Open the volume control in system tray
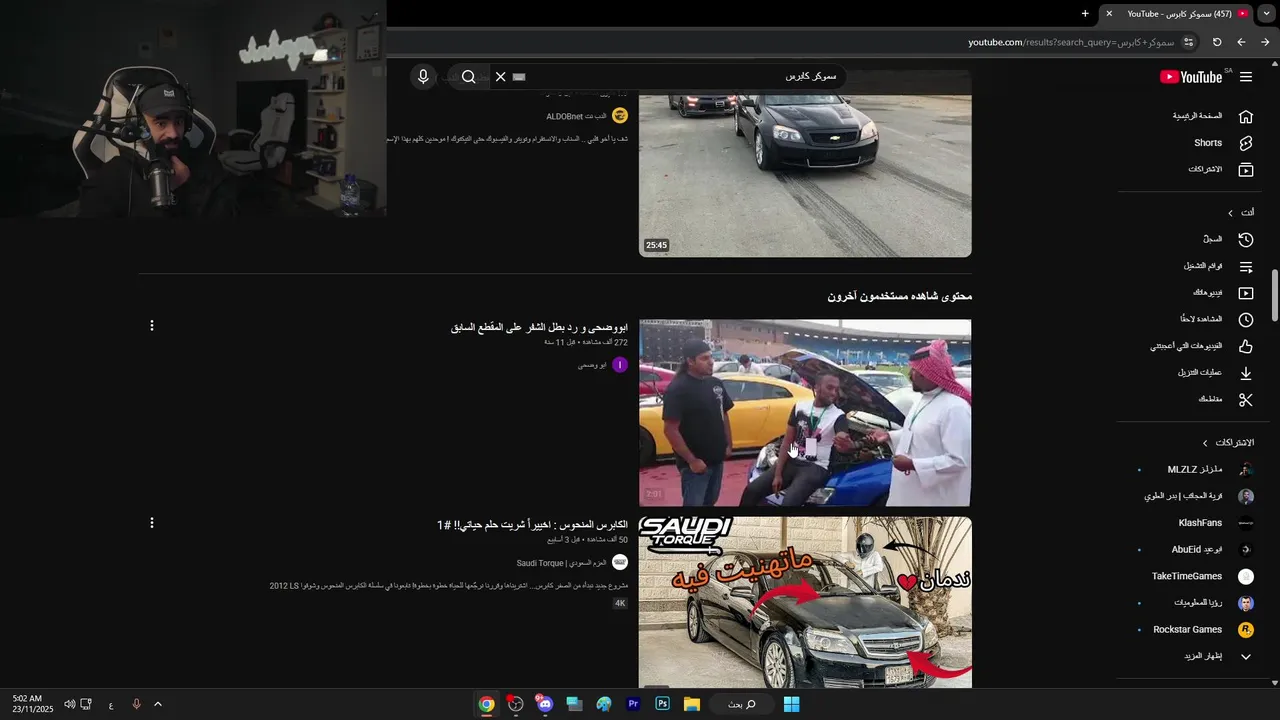Image resolution: width=1280 pixels, height=720 pixels. [69, 704]
